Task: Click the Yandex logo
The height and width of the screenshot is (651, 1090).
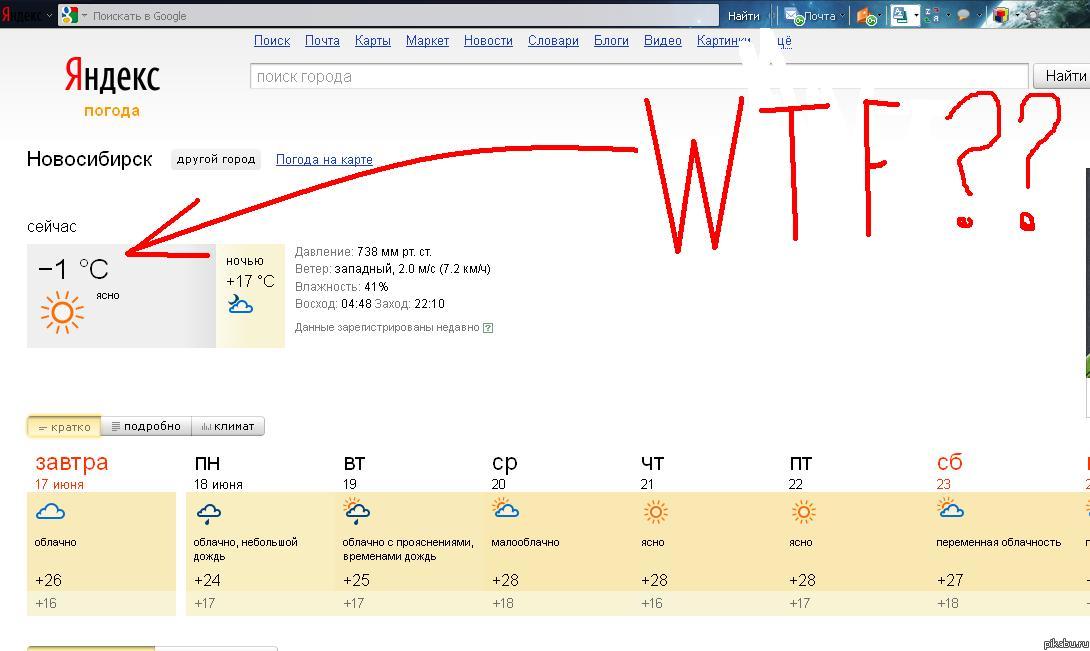Action: (111, 77)
